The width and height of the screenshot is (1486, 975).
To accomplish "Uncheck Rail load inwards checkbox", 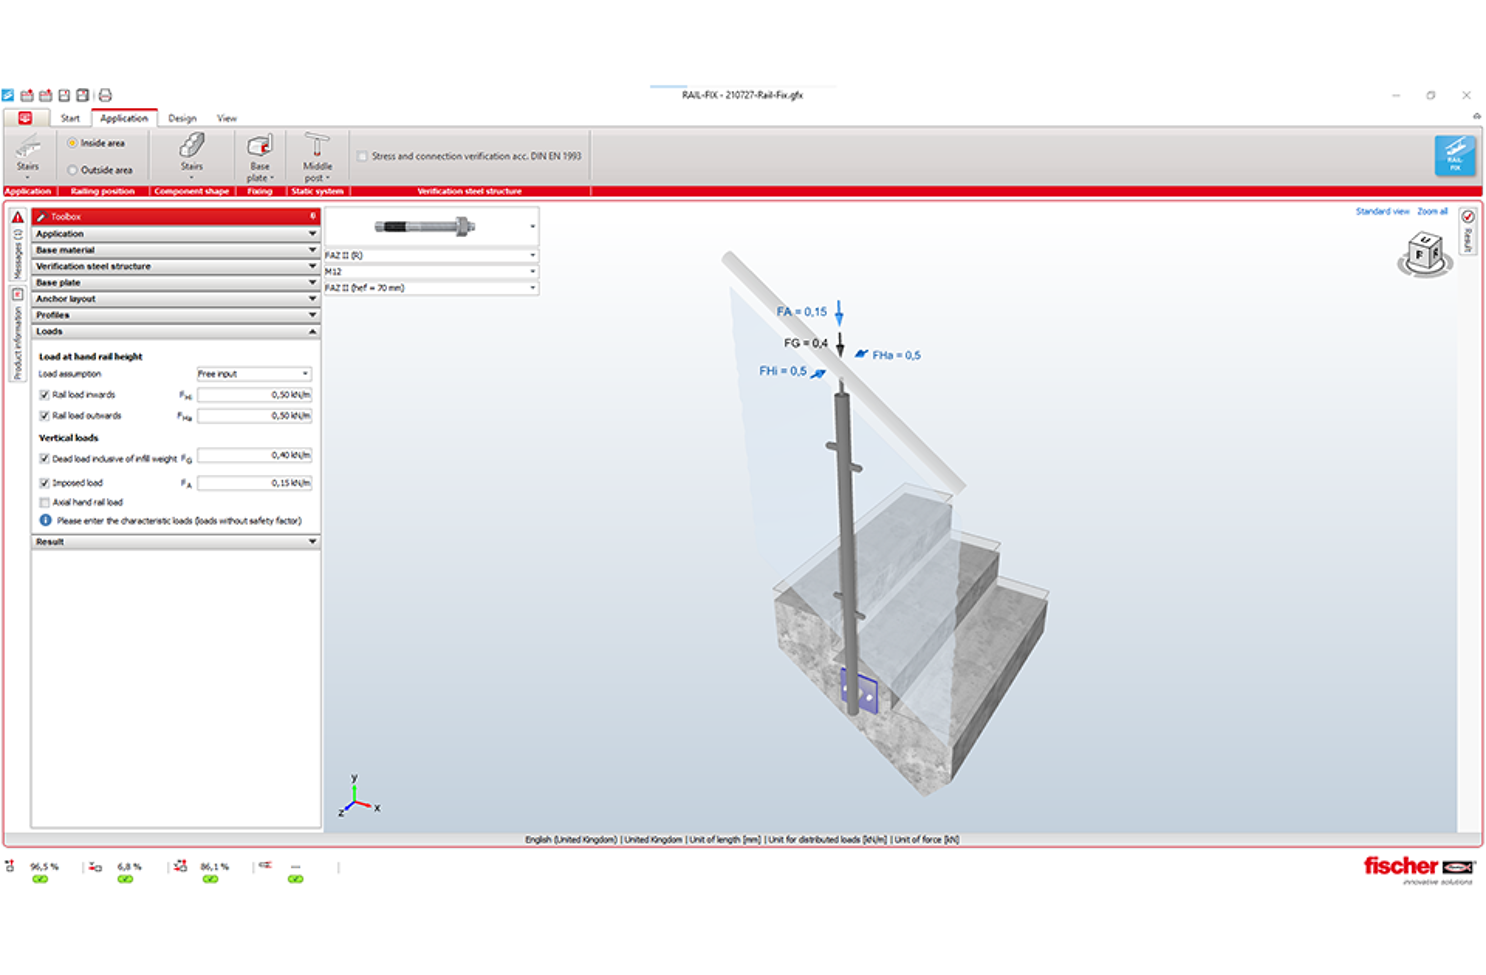I will click(44, 395).
